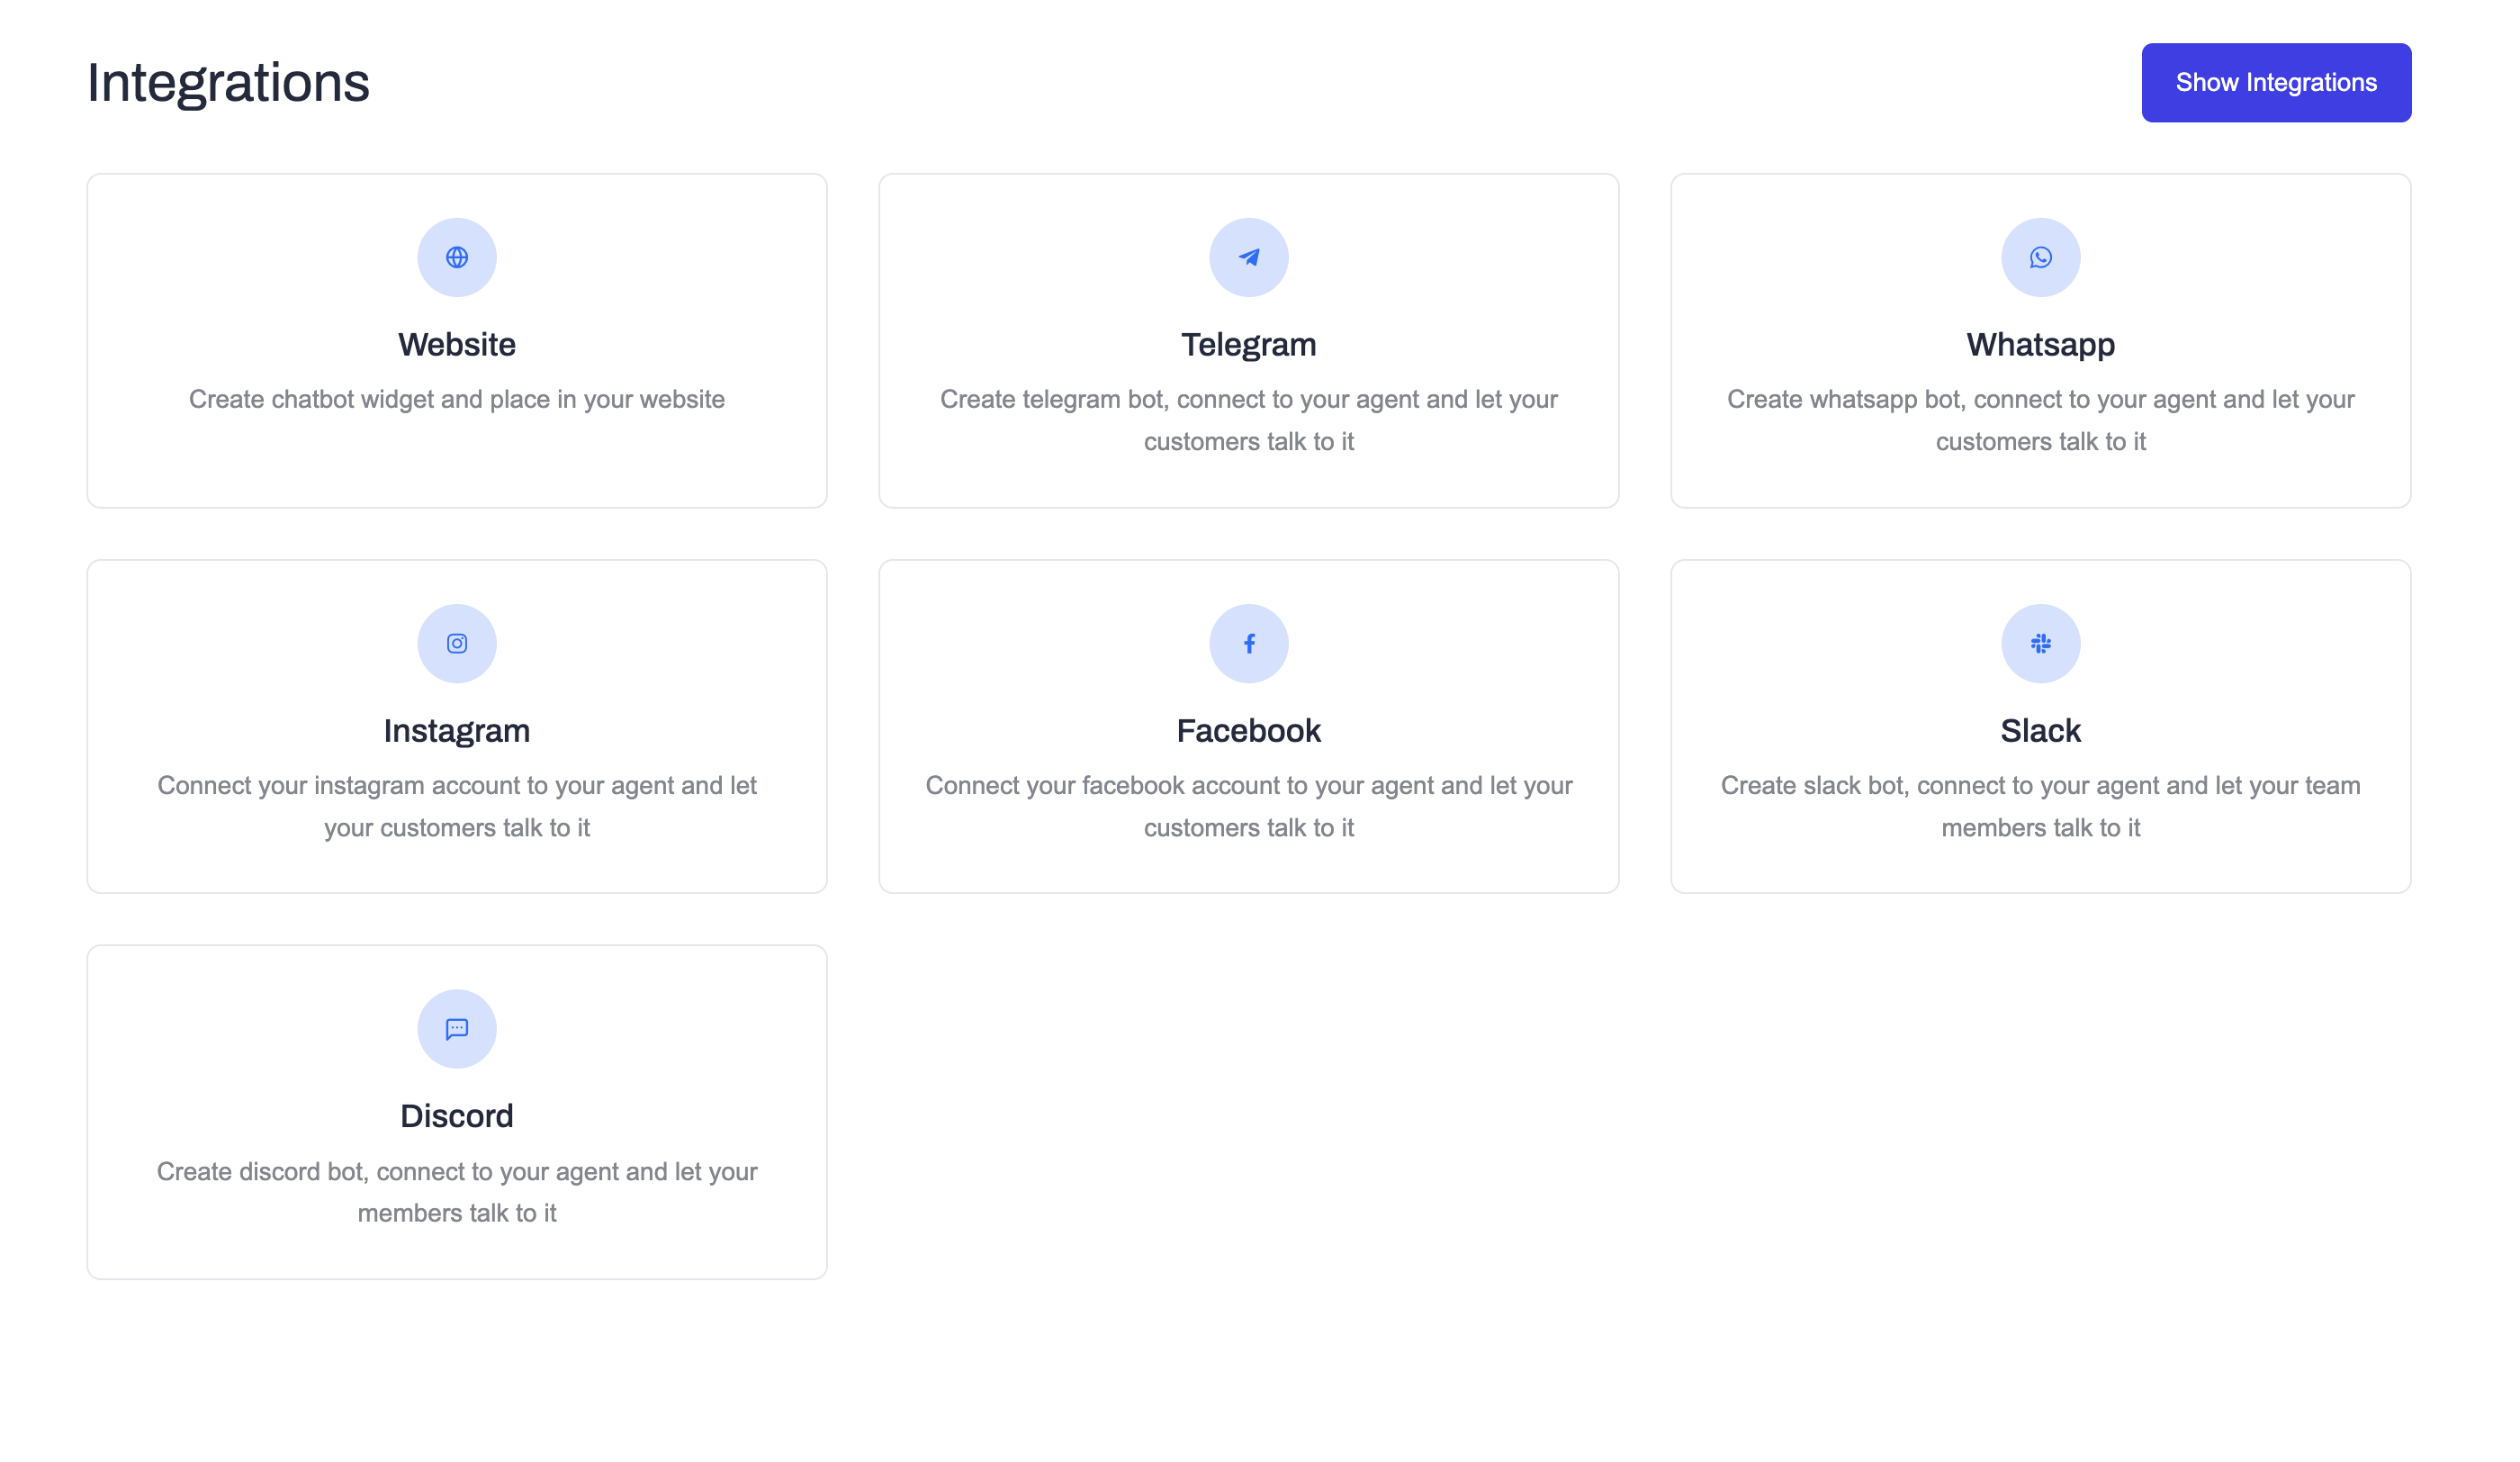
Task: Open the Instagram integration card
Action: (x=456, y=726)
